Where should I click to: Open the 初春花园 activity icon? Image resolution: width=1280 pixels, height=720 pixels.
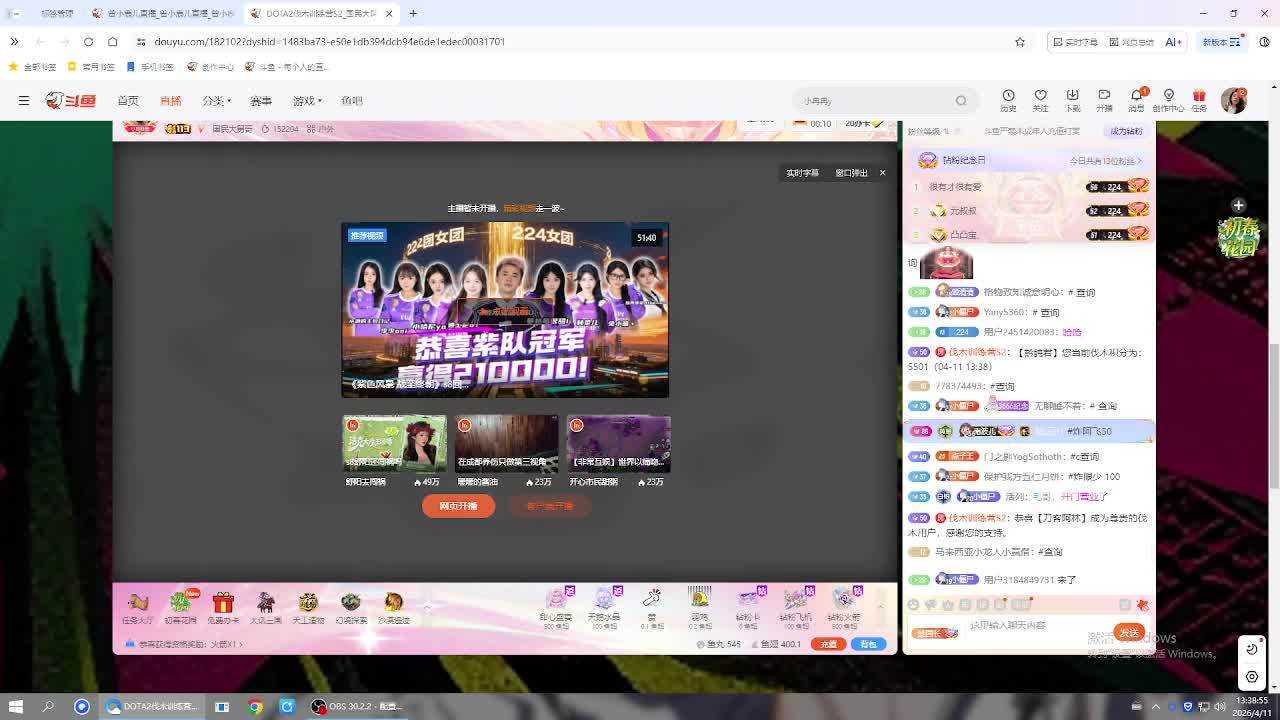[x=181, y=607]
